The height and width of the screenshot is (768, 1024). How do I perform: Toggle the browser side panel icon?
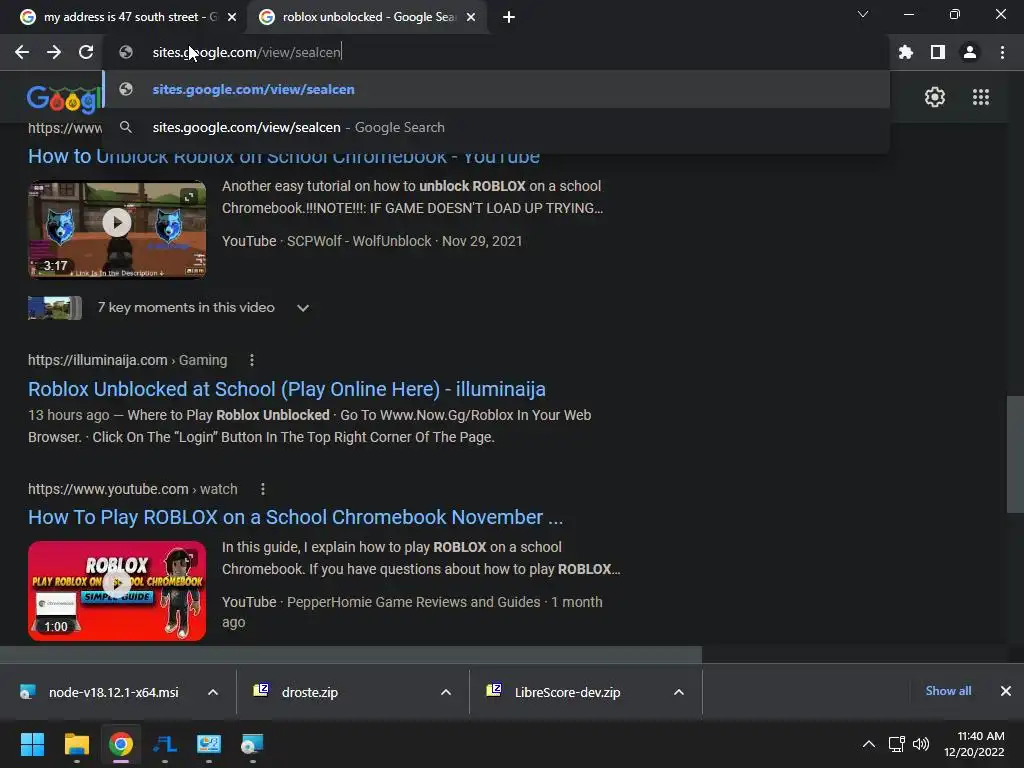[x=938, y=52]
